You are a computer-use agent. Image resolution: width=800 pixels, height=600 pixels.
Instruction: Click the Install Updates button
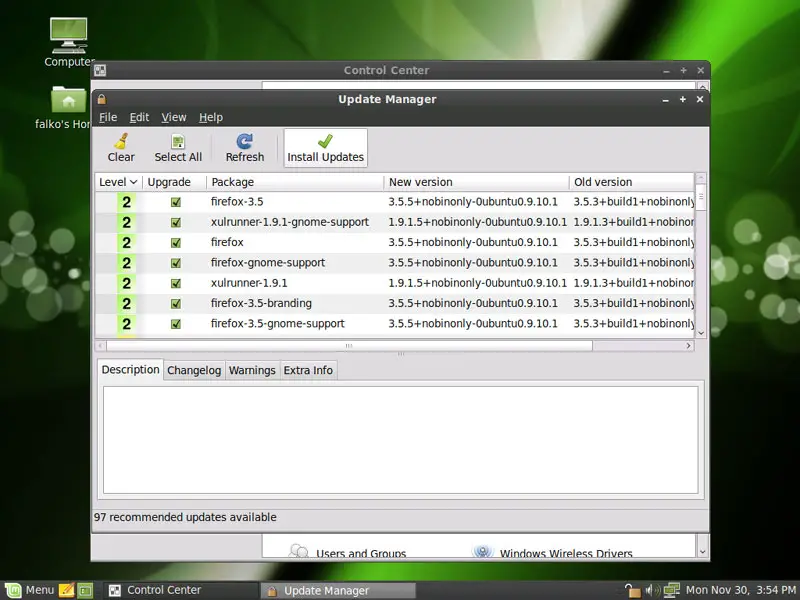tap(326, 148)
